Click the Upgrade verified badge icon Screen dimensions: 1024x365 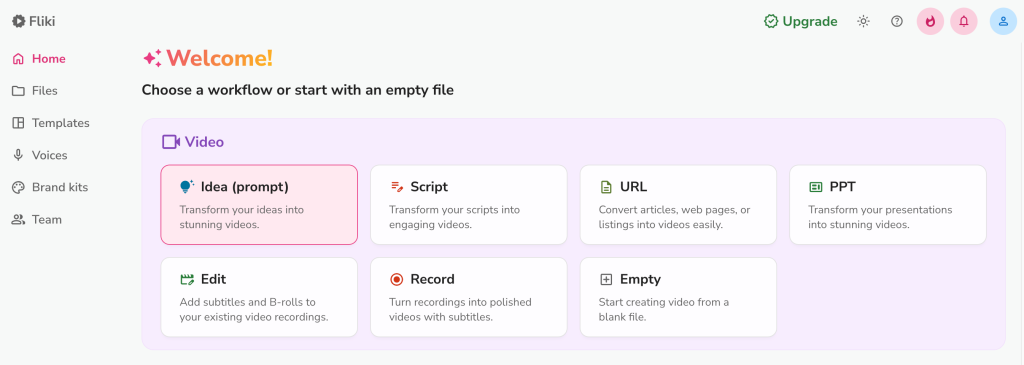tap(771, 22)
